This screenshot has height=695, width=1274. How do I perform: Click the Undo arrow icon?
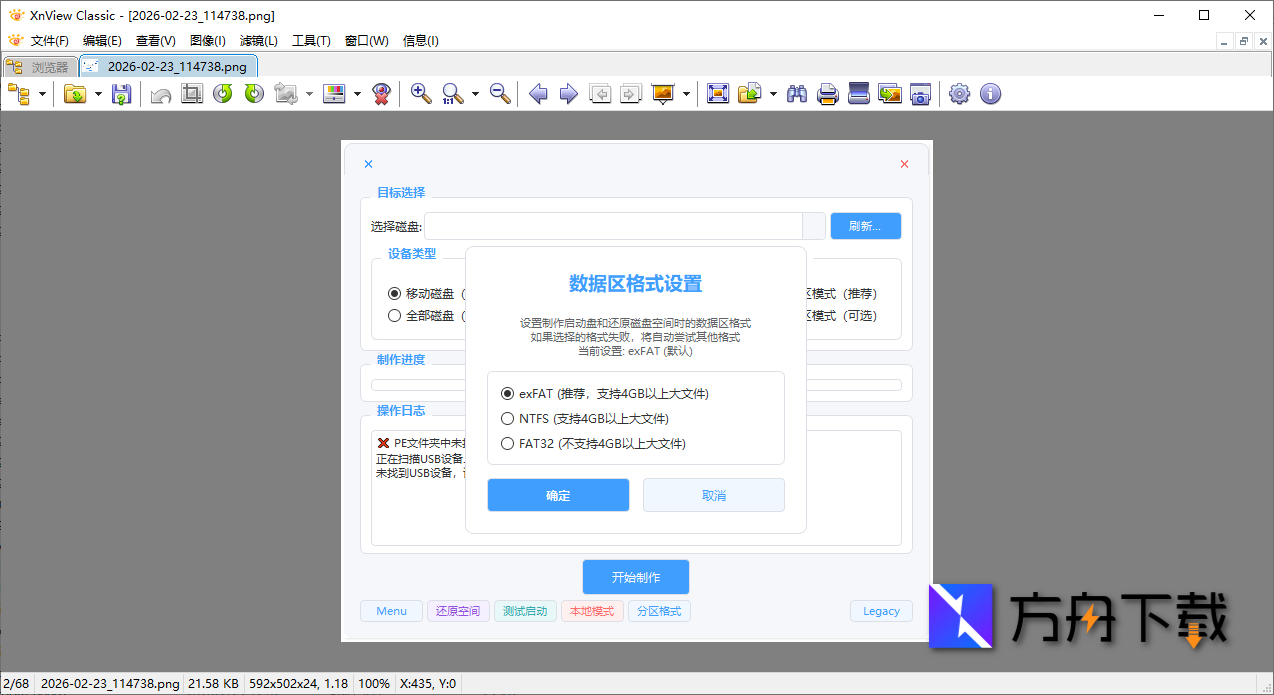[159, 93]
